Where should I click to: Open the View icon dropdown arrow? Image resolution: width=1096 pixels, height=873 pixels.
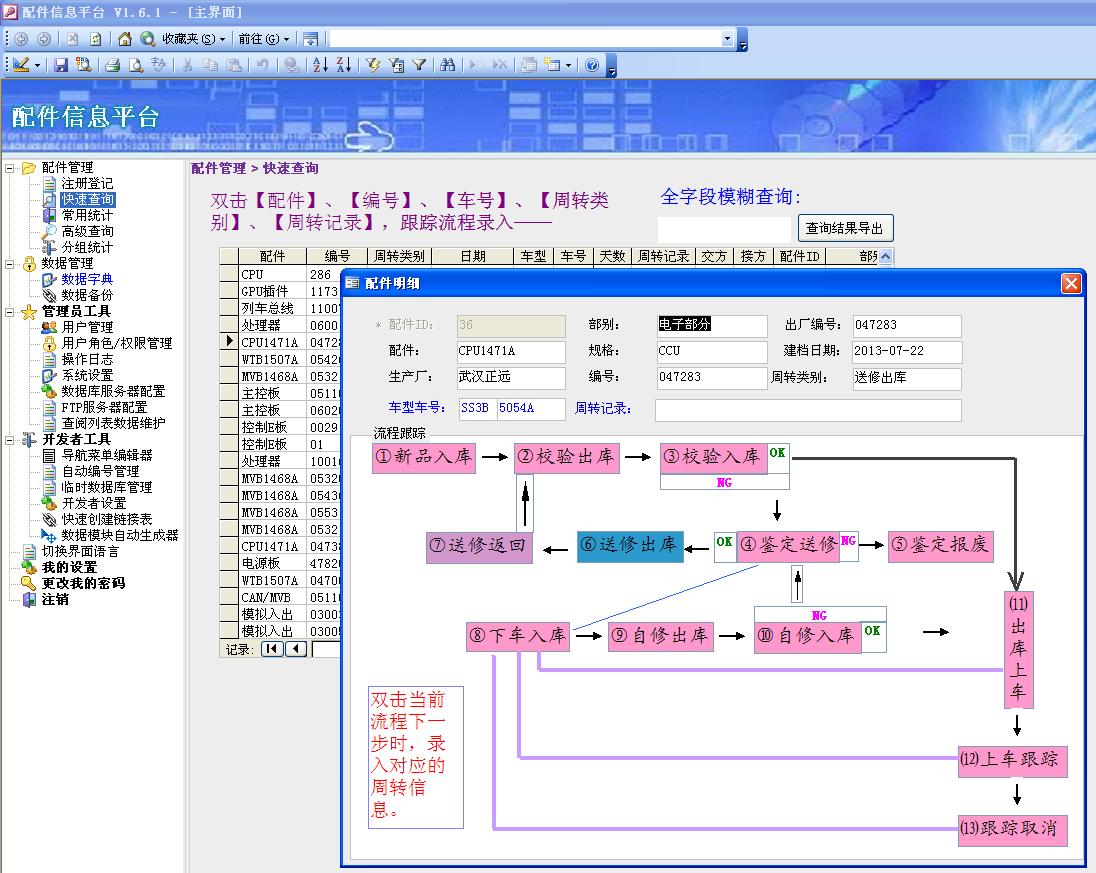(x=37, y=66)
